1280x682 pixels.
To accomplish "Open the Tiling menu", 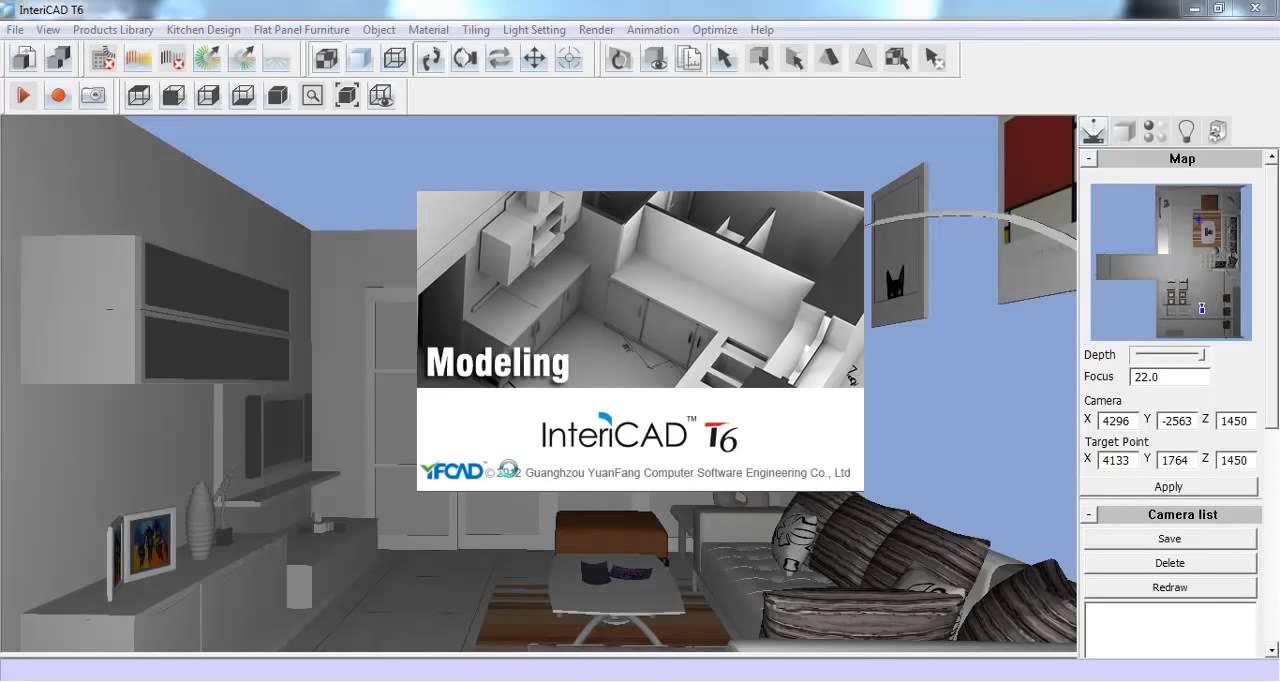I will click(476, 30).
